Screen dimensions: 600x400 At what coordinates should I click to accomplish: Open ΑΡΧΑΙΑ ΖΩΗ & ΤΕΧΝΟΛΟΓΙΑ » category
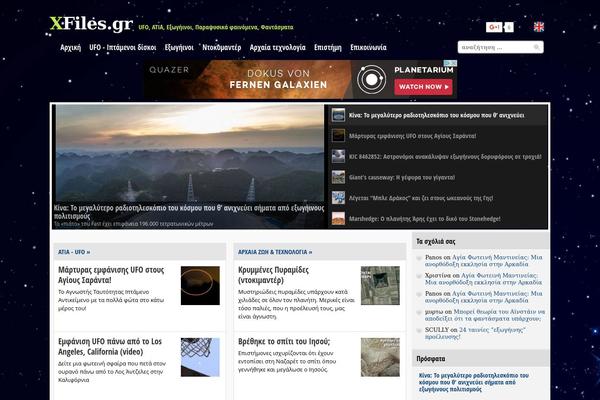coord(275,252)
